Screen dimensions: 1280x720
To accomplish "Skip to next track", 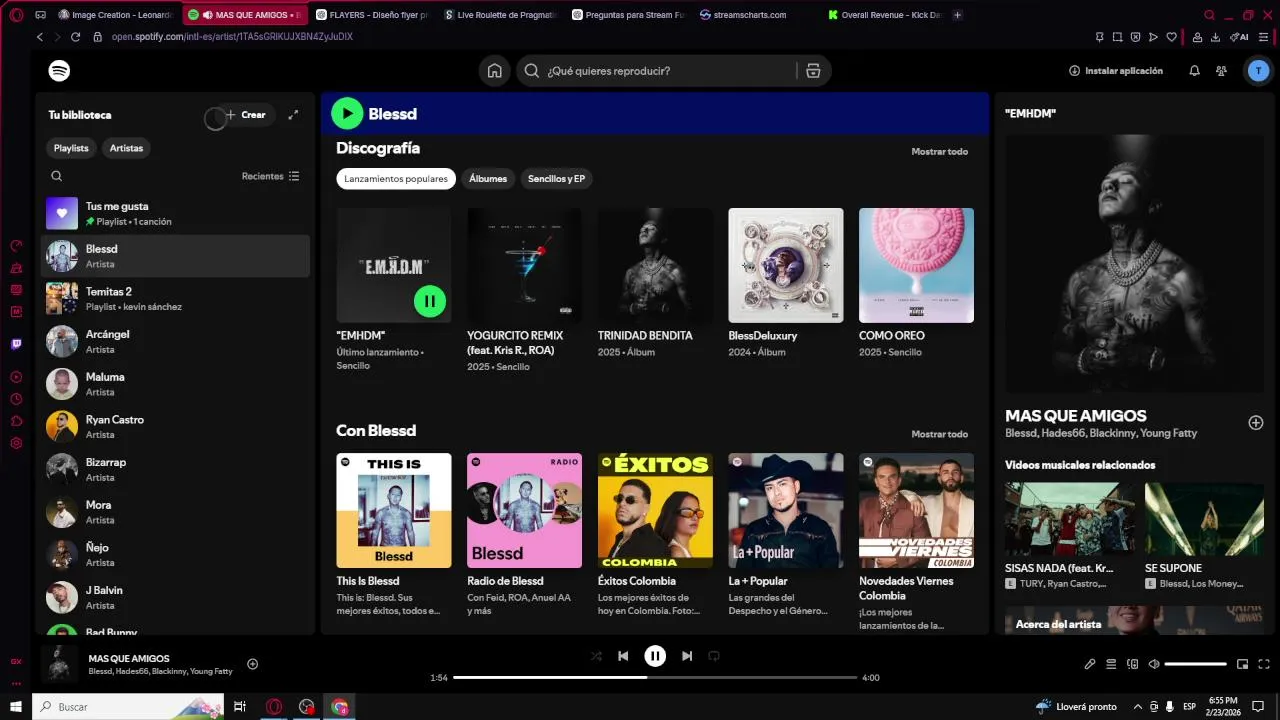I will [687, 656].
